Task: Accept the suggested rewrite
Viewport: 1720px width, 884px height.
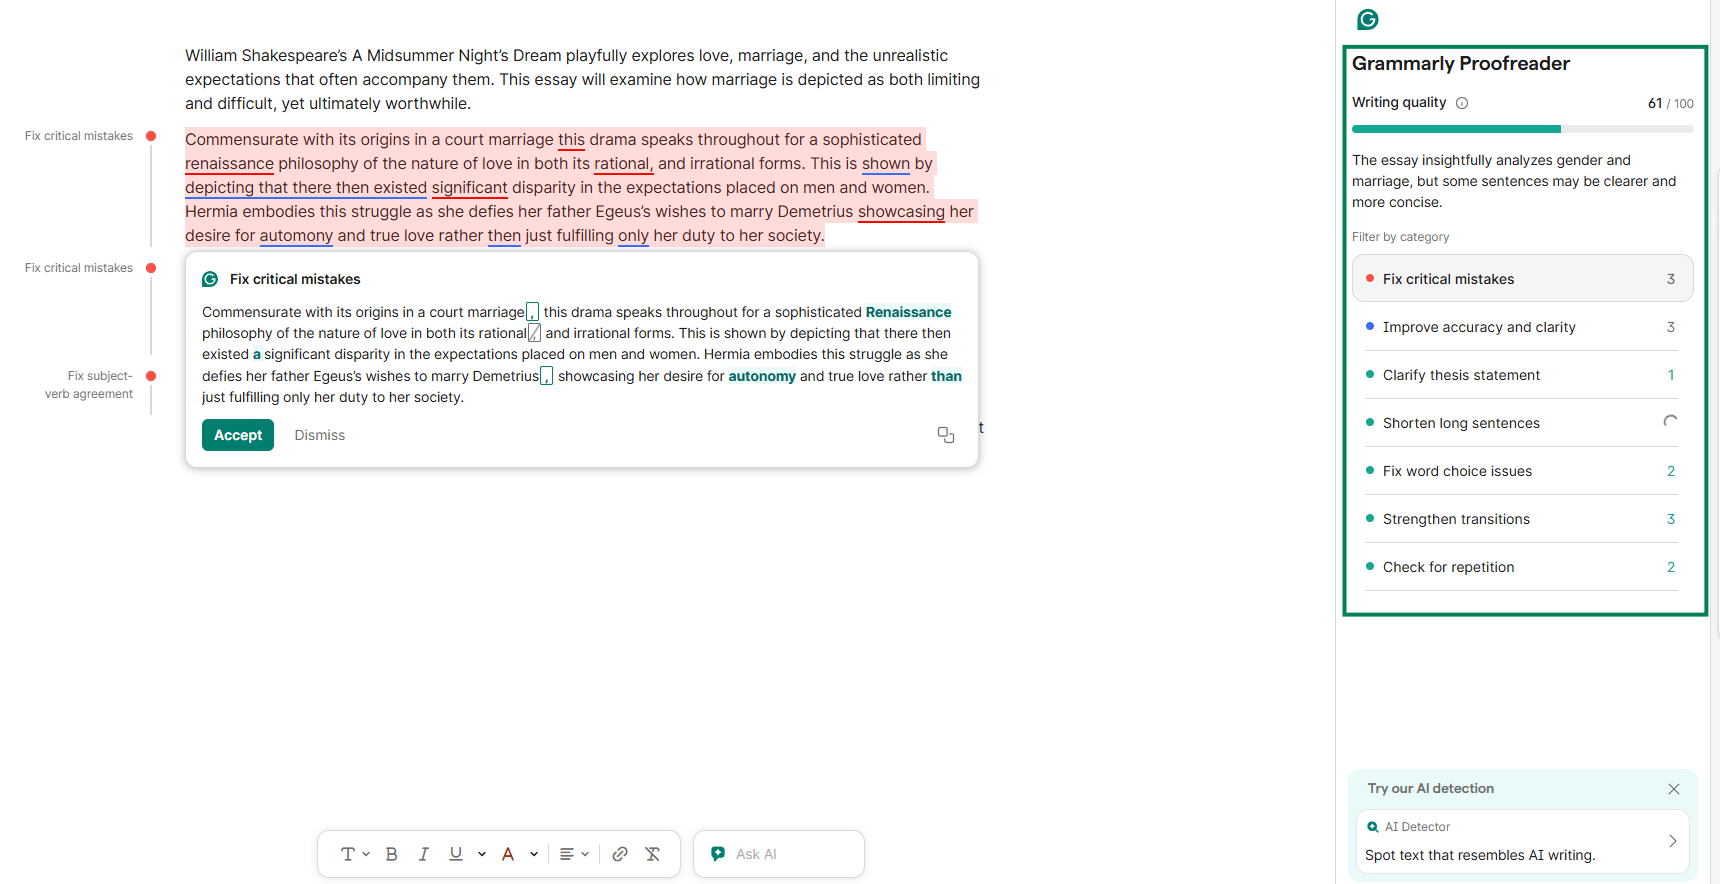Action: pos(238,435)
